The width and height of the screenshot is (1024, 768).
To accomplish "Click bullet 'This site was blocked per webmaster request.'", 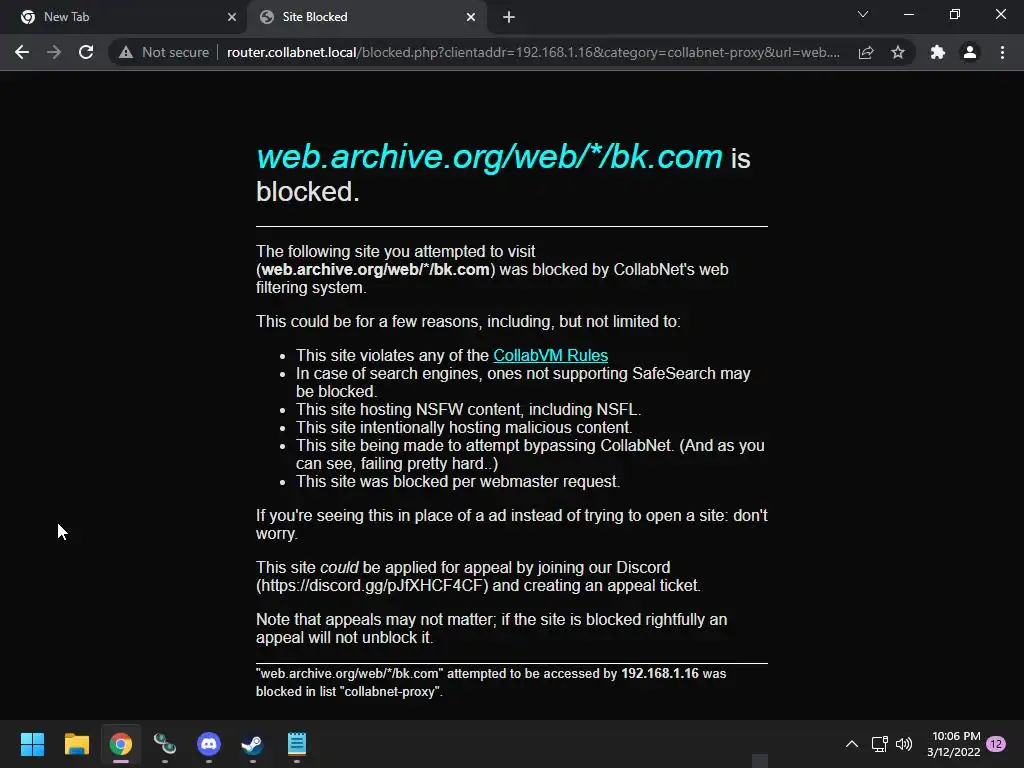I will point(458,481).
